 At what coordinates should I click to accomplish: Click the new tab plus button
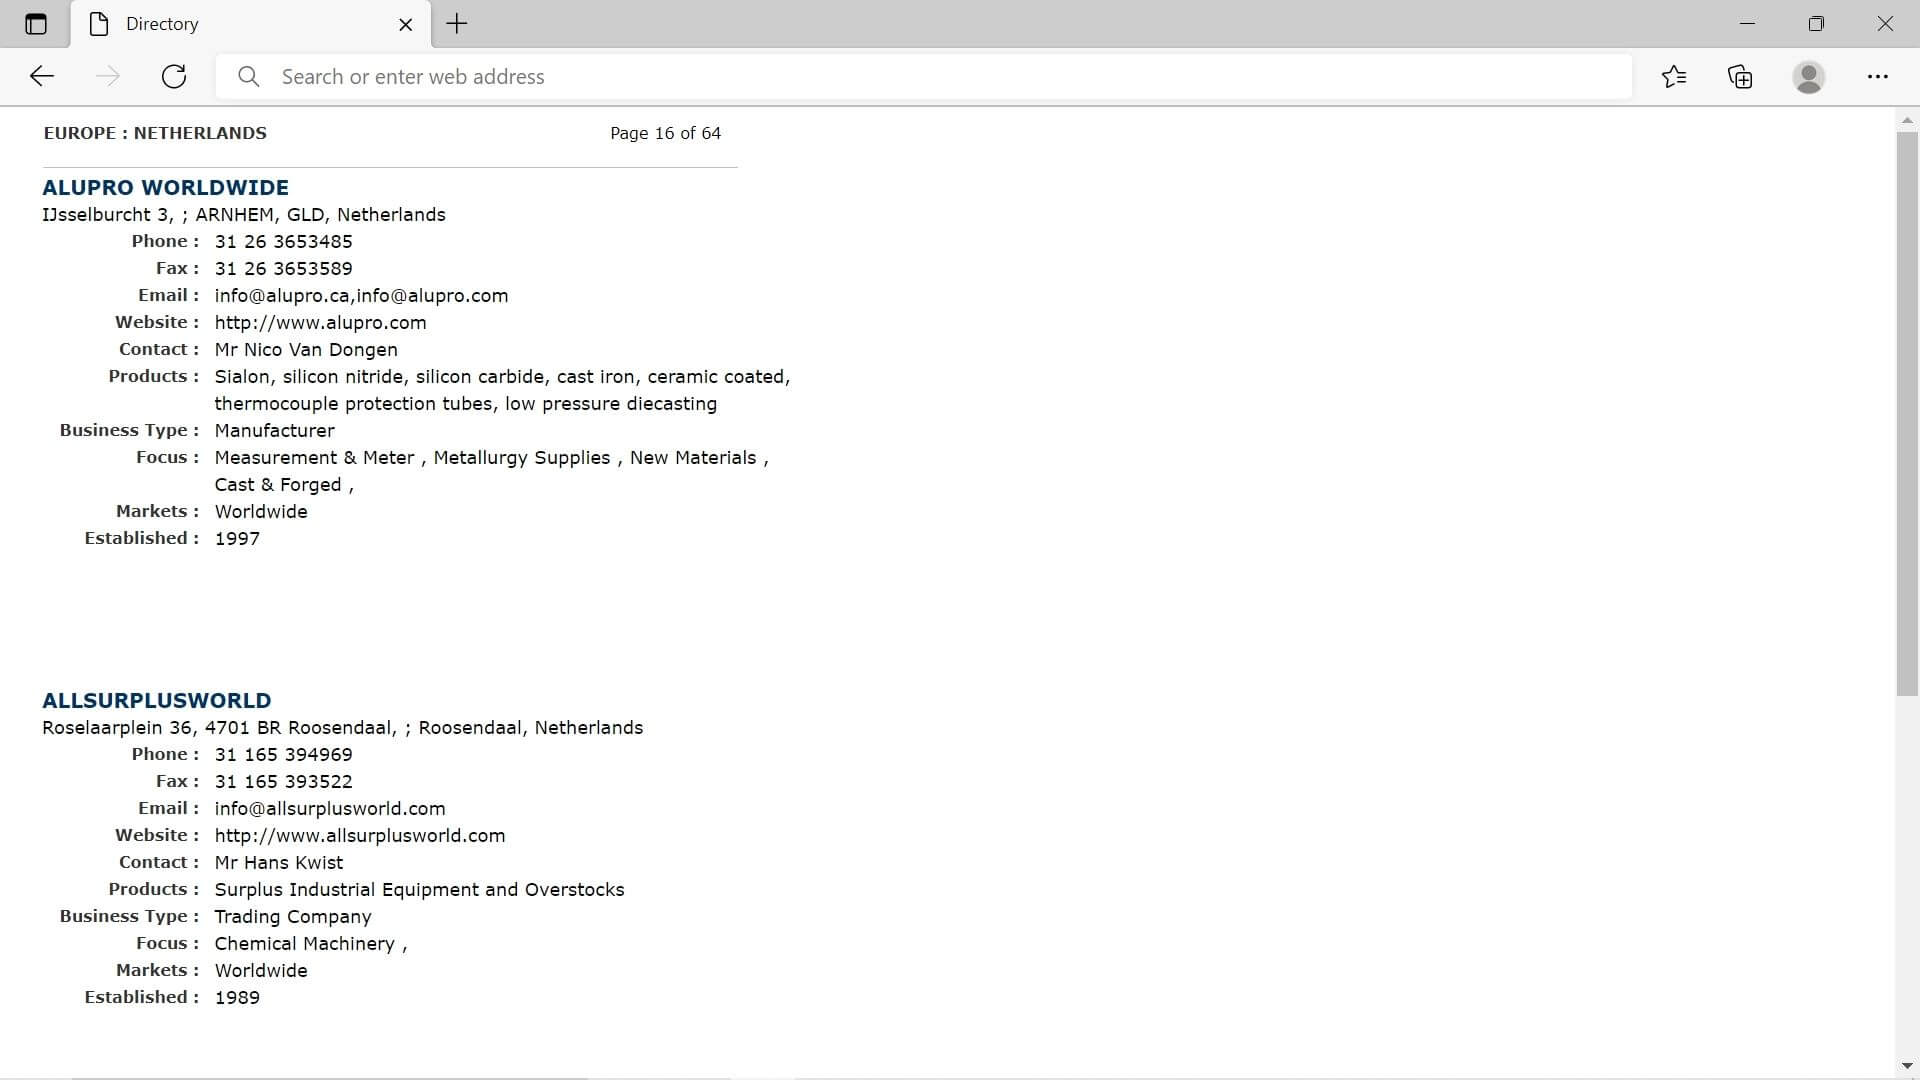point(456,24)
